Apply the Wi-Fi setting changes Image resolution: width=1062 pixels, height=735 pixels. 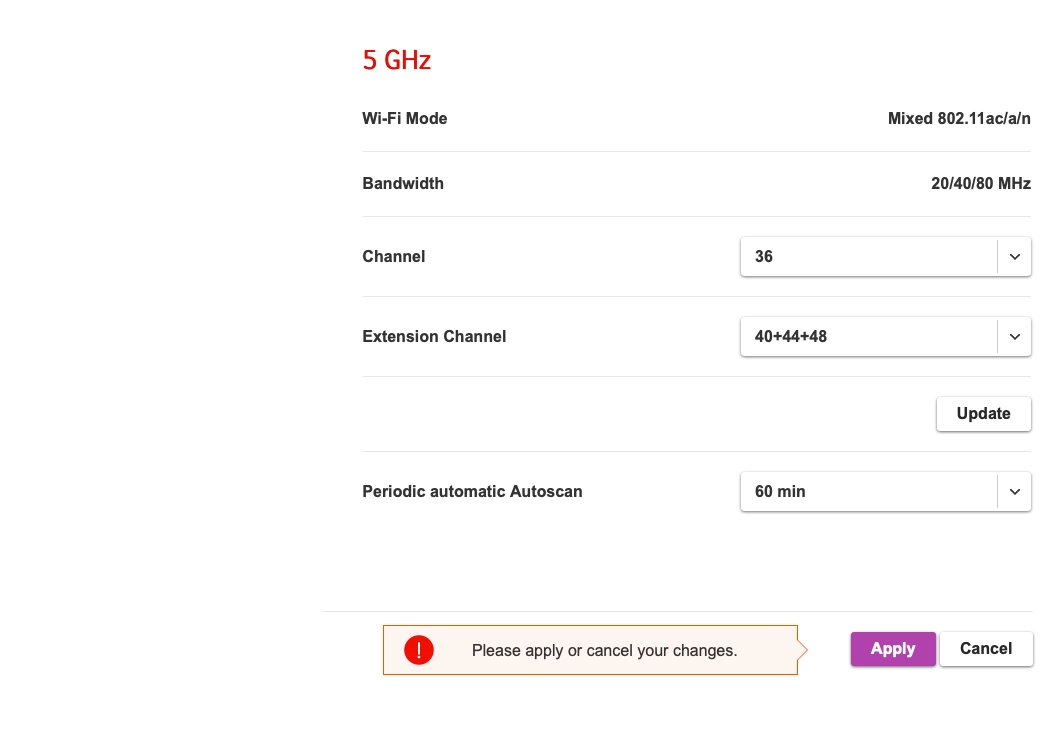pyautogui.click(x=893, y=649)
